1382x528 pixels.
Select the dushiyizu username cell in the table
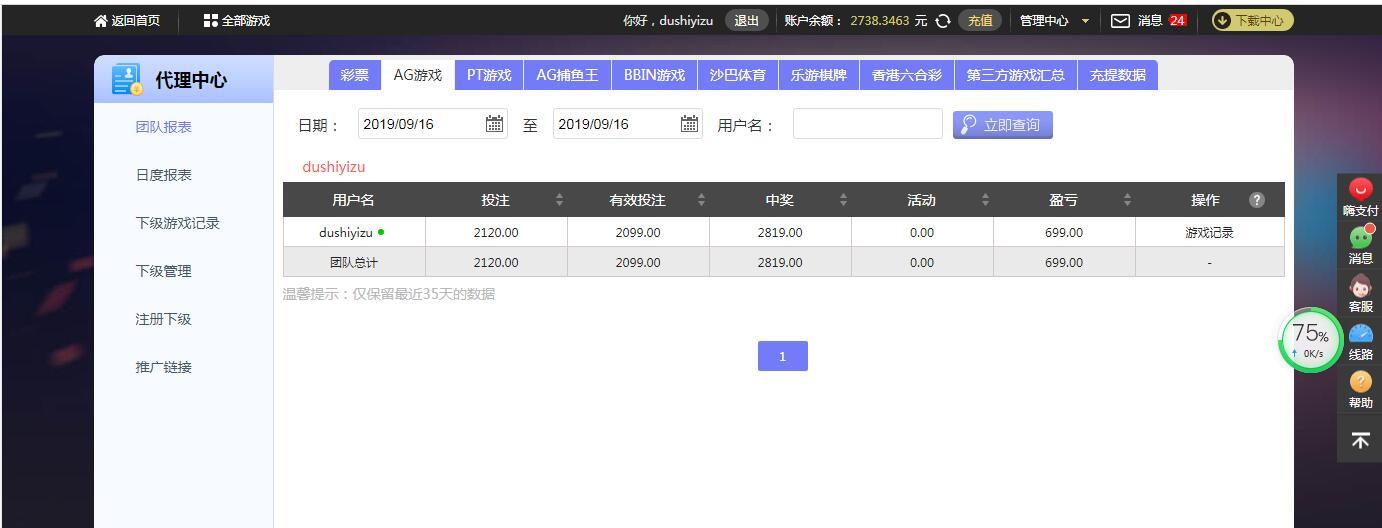point(354,233)
